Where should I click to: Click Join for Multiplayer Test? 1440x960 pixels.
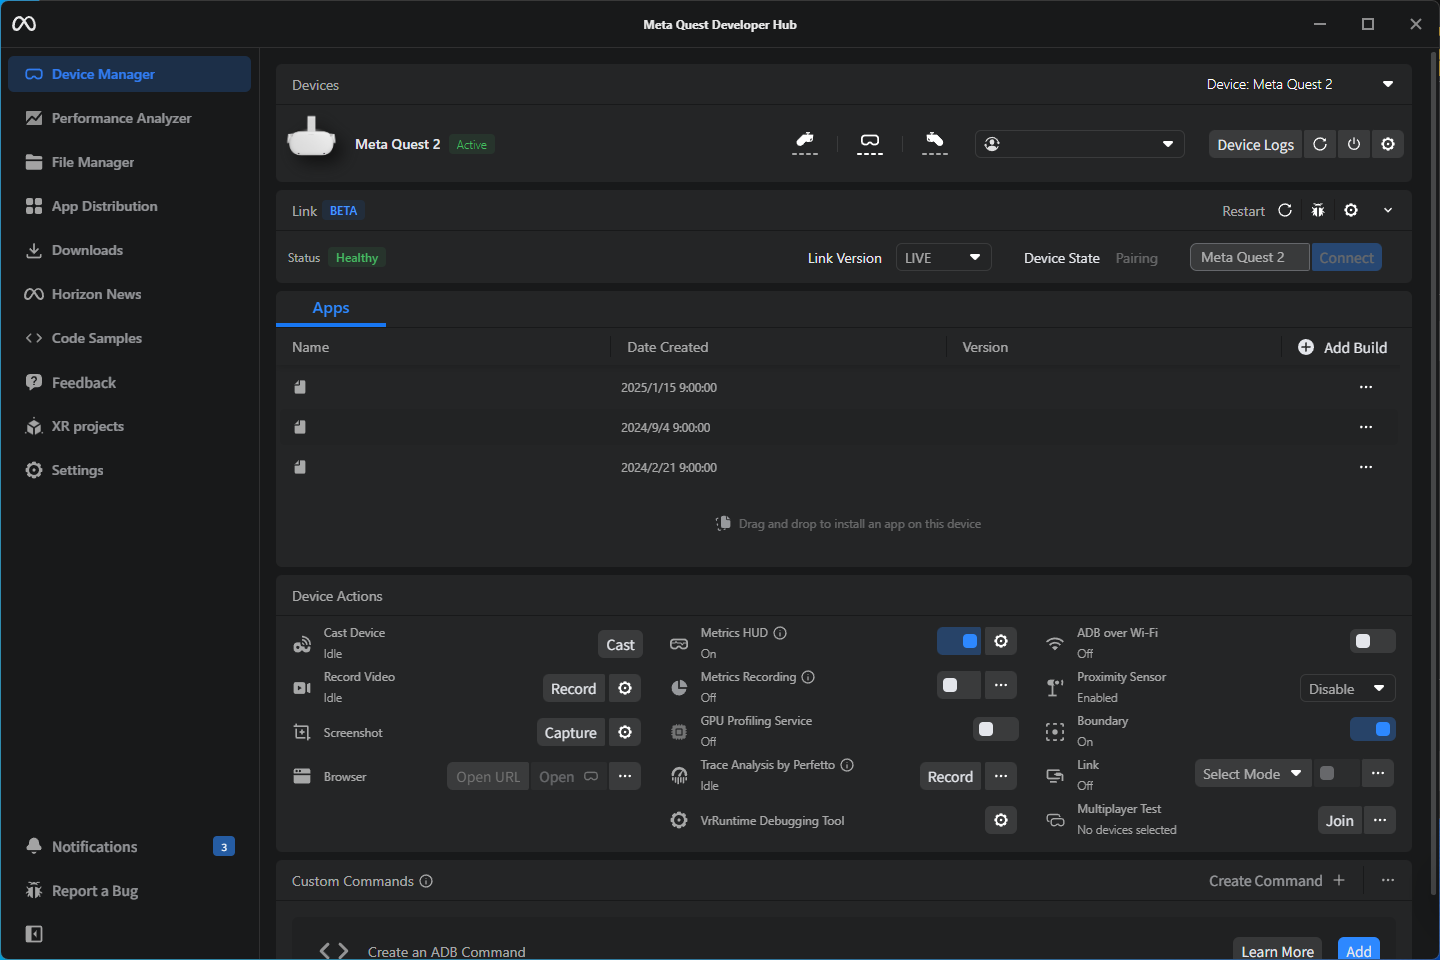click(x=1340, y=821)
